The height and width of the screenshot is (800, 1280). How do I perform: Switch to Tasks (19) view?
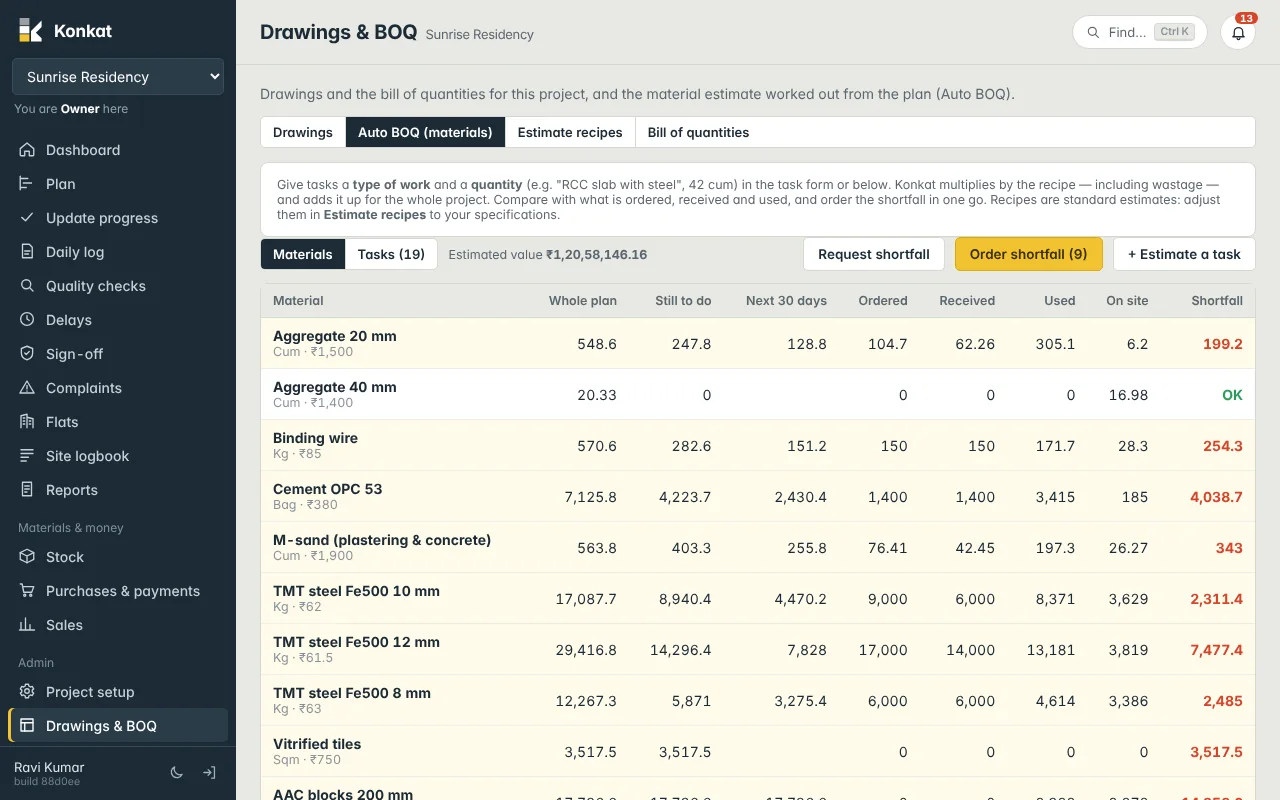coord(391,254)
